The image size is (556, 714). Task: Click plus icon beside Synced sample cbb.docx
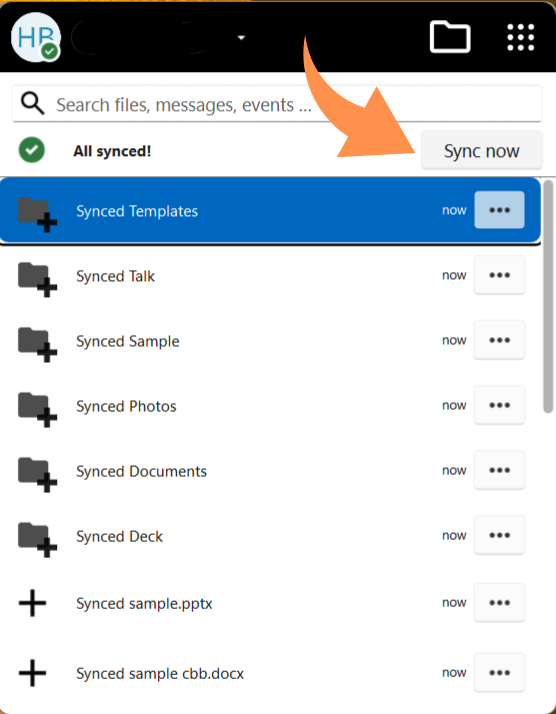click(x=32, y=673)
